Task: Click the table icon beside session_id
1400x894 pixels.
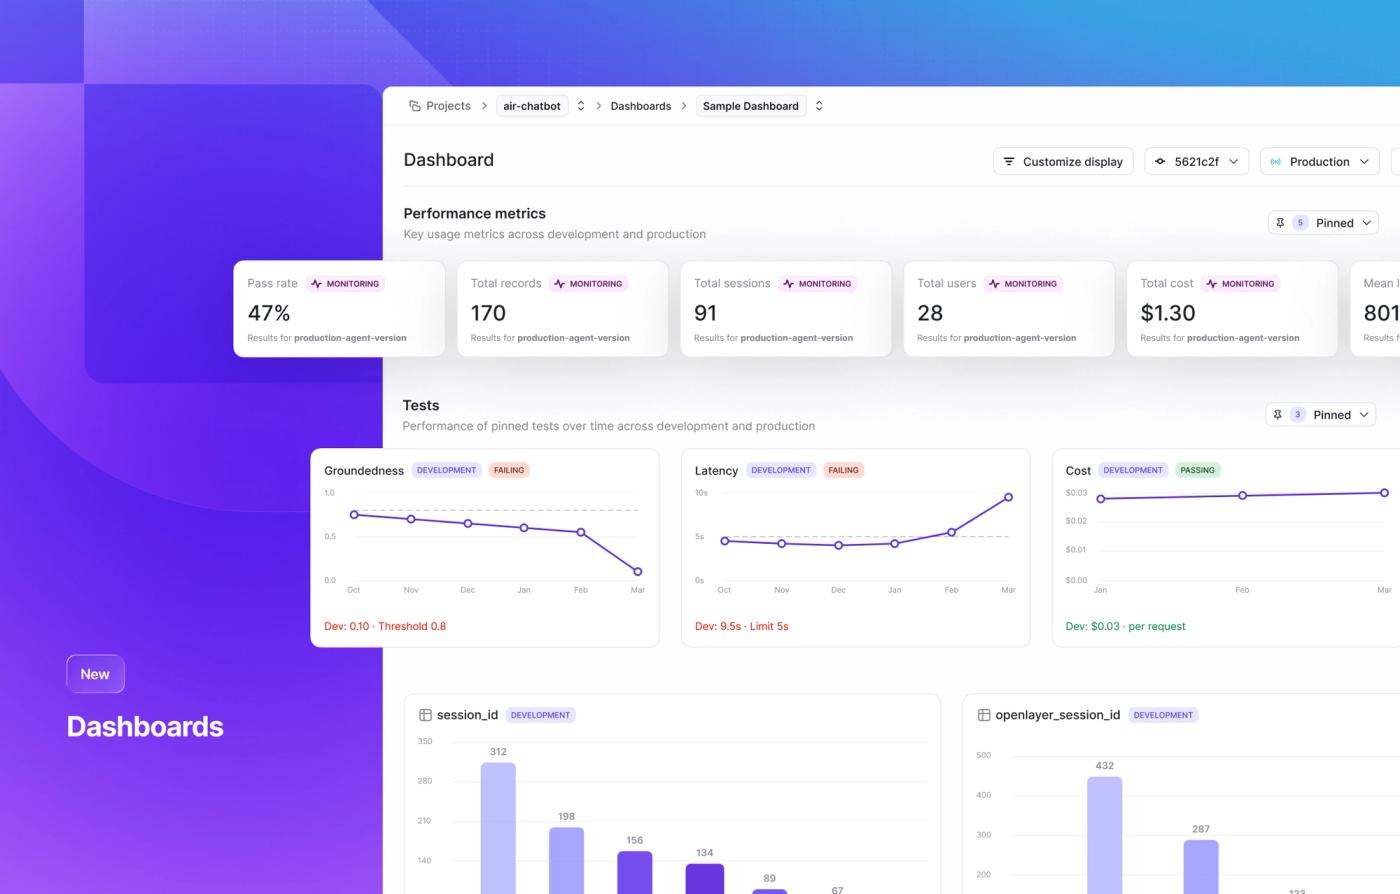Action: pyautogui.click(x=425, y=715)
